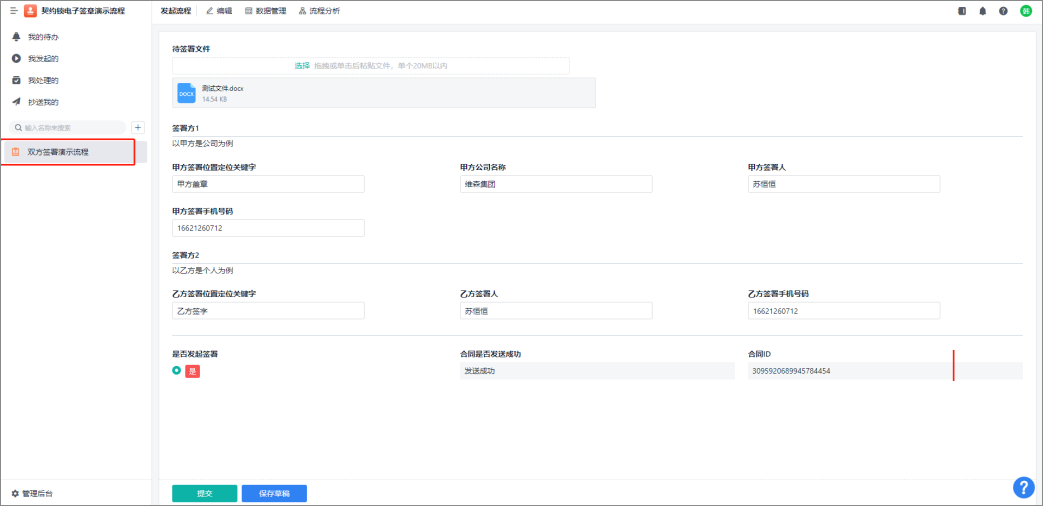Click the orange 契约锁 app logo icon
Image resolution: width=1043 pixels, height=506 pixels.
(x=31, y=11)
